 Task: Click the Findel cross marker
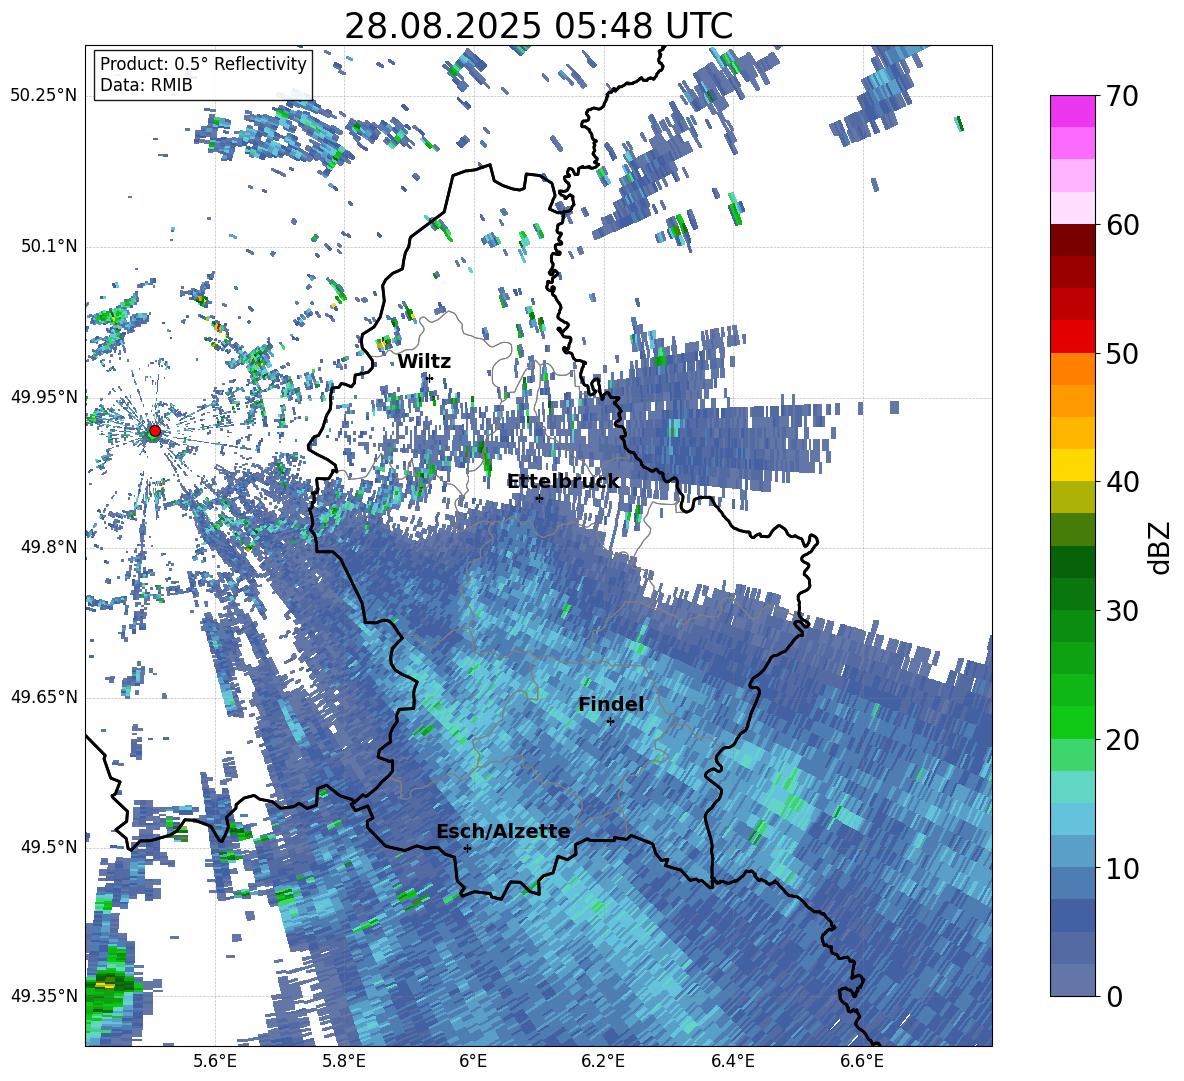point(610,722)
